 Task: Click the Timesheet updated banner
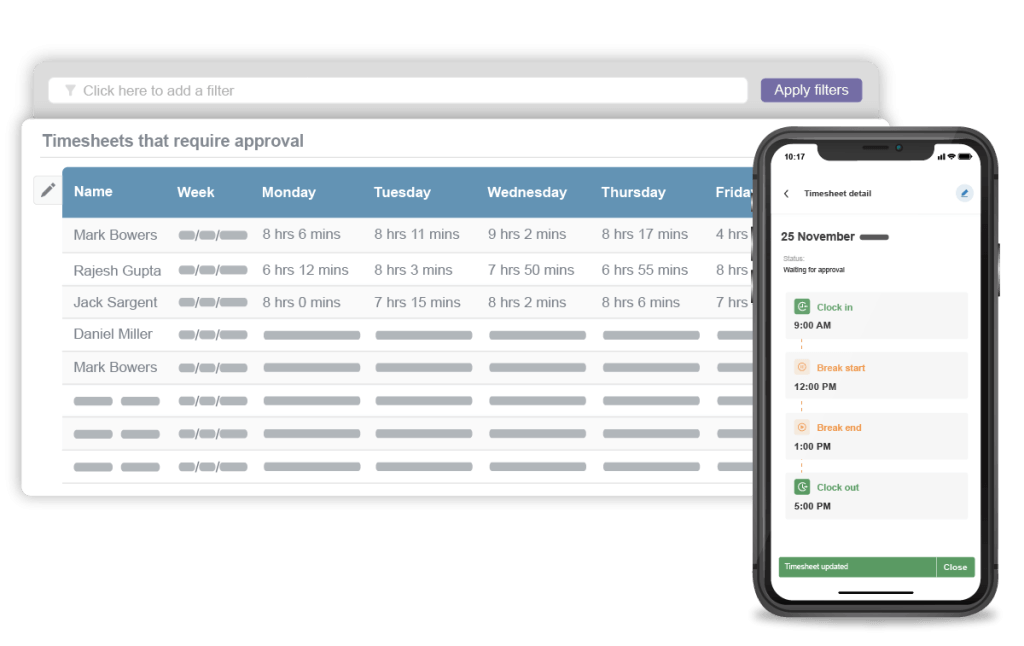coord(857,567)
